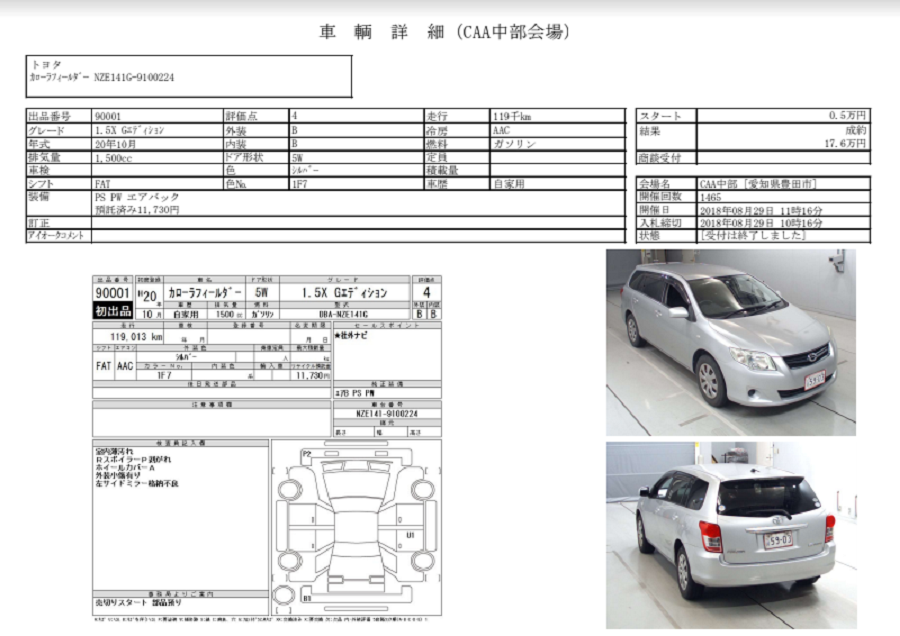Viewport: 900px width, 636px height.
Task: Select lot number value 90001 in table
Action: coord(108,116)
